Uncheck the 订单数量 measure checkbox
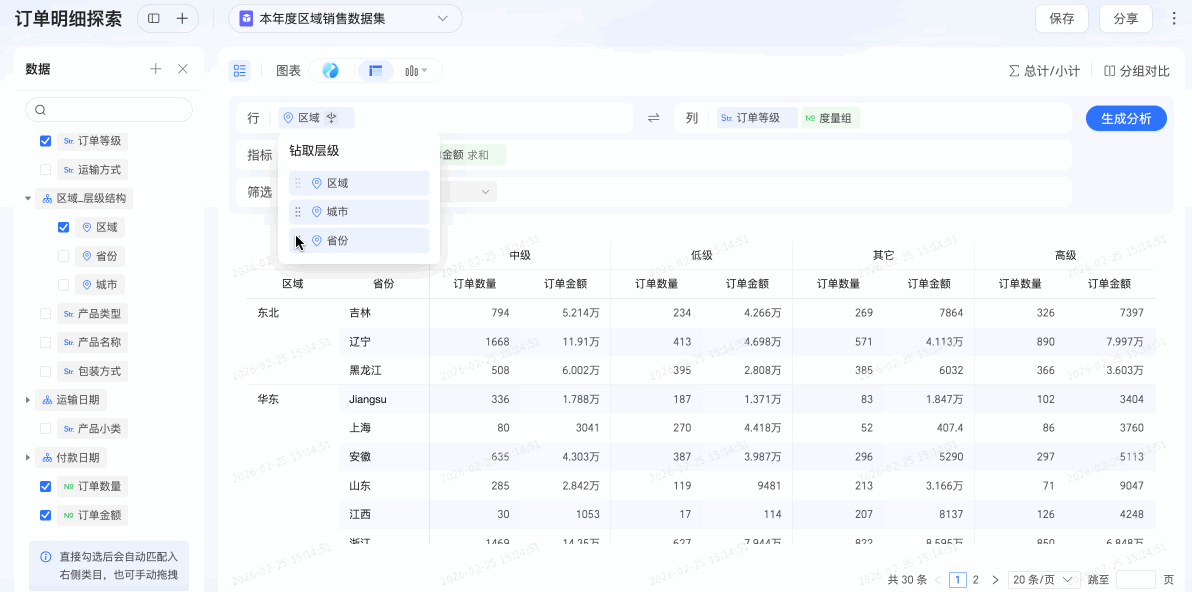The image size is (1192, 592). pyautogui.click(x=46, y=486)
